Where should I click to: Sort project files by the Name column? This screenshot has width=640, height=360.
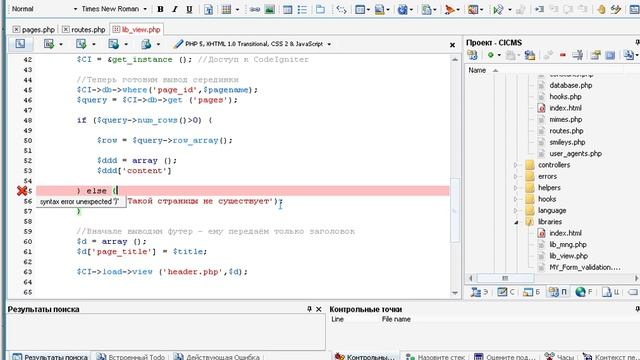[477, 70]
